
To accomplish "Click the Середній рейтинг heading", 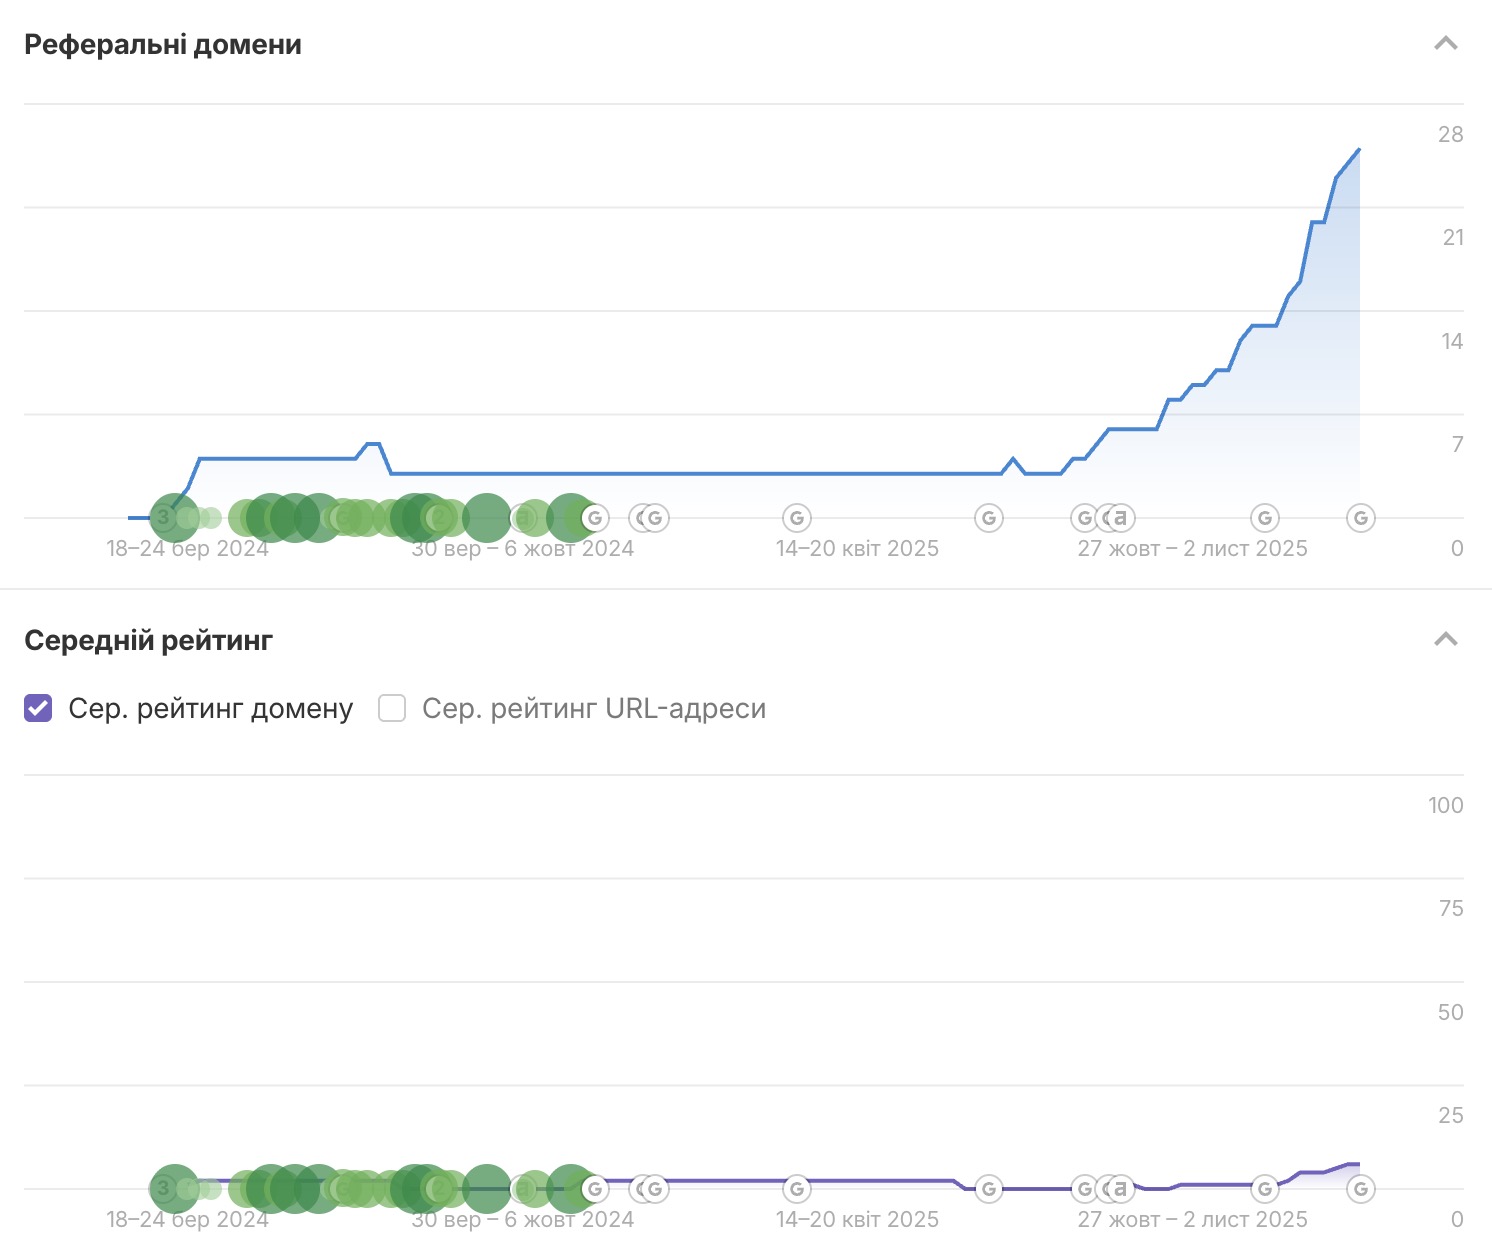I will click(x=148, y=641).
